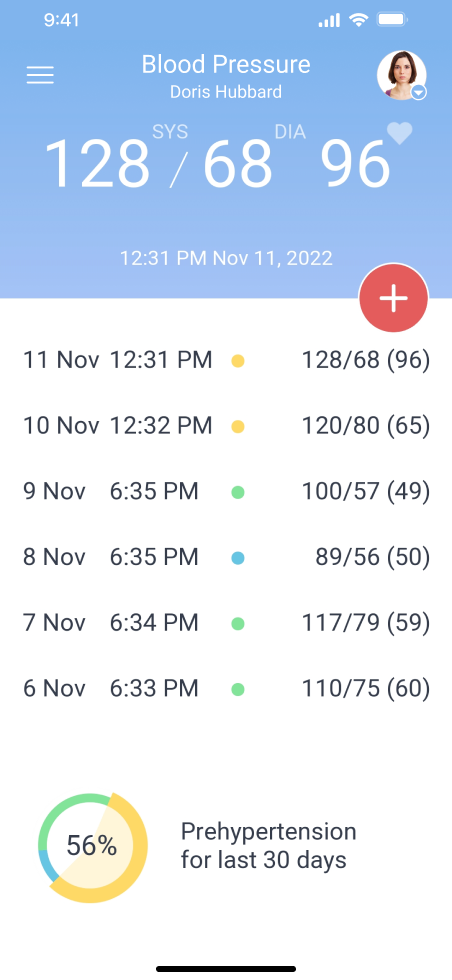452x980 pixels.
Task: Click the Wi-Fi status icon
Action: [359, 20]
